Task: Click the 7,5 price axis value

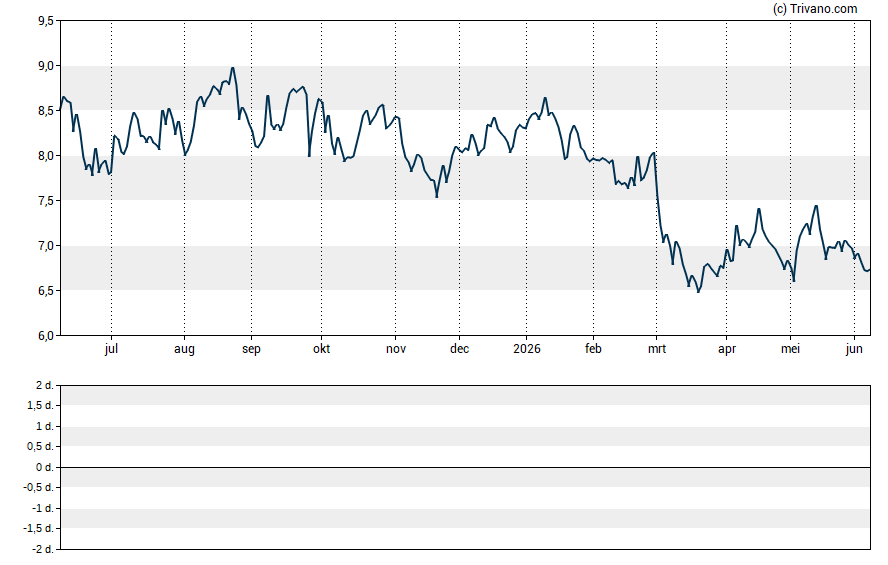Action: 46,201
